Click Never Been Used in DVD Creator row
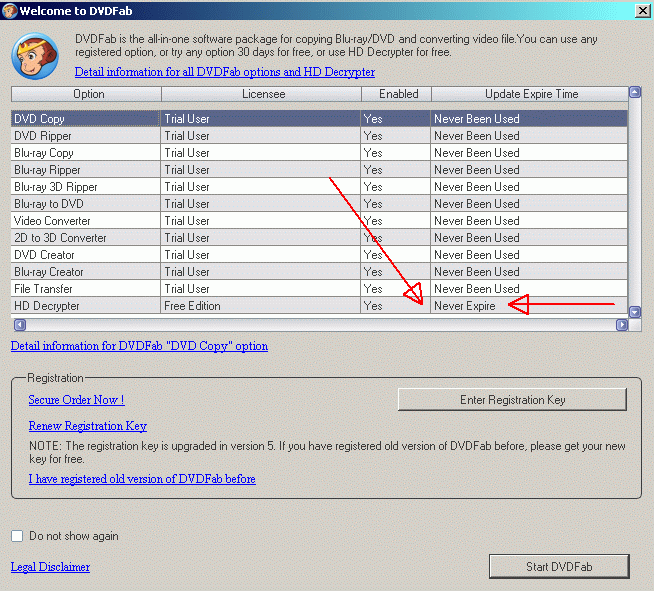The width and height of the screenshot is (654, 591). 528,255
